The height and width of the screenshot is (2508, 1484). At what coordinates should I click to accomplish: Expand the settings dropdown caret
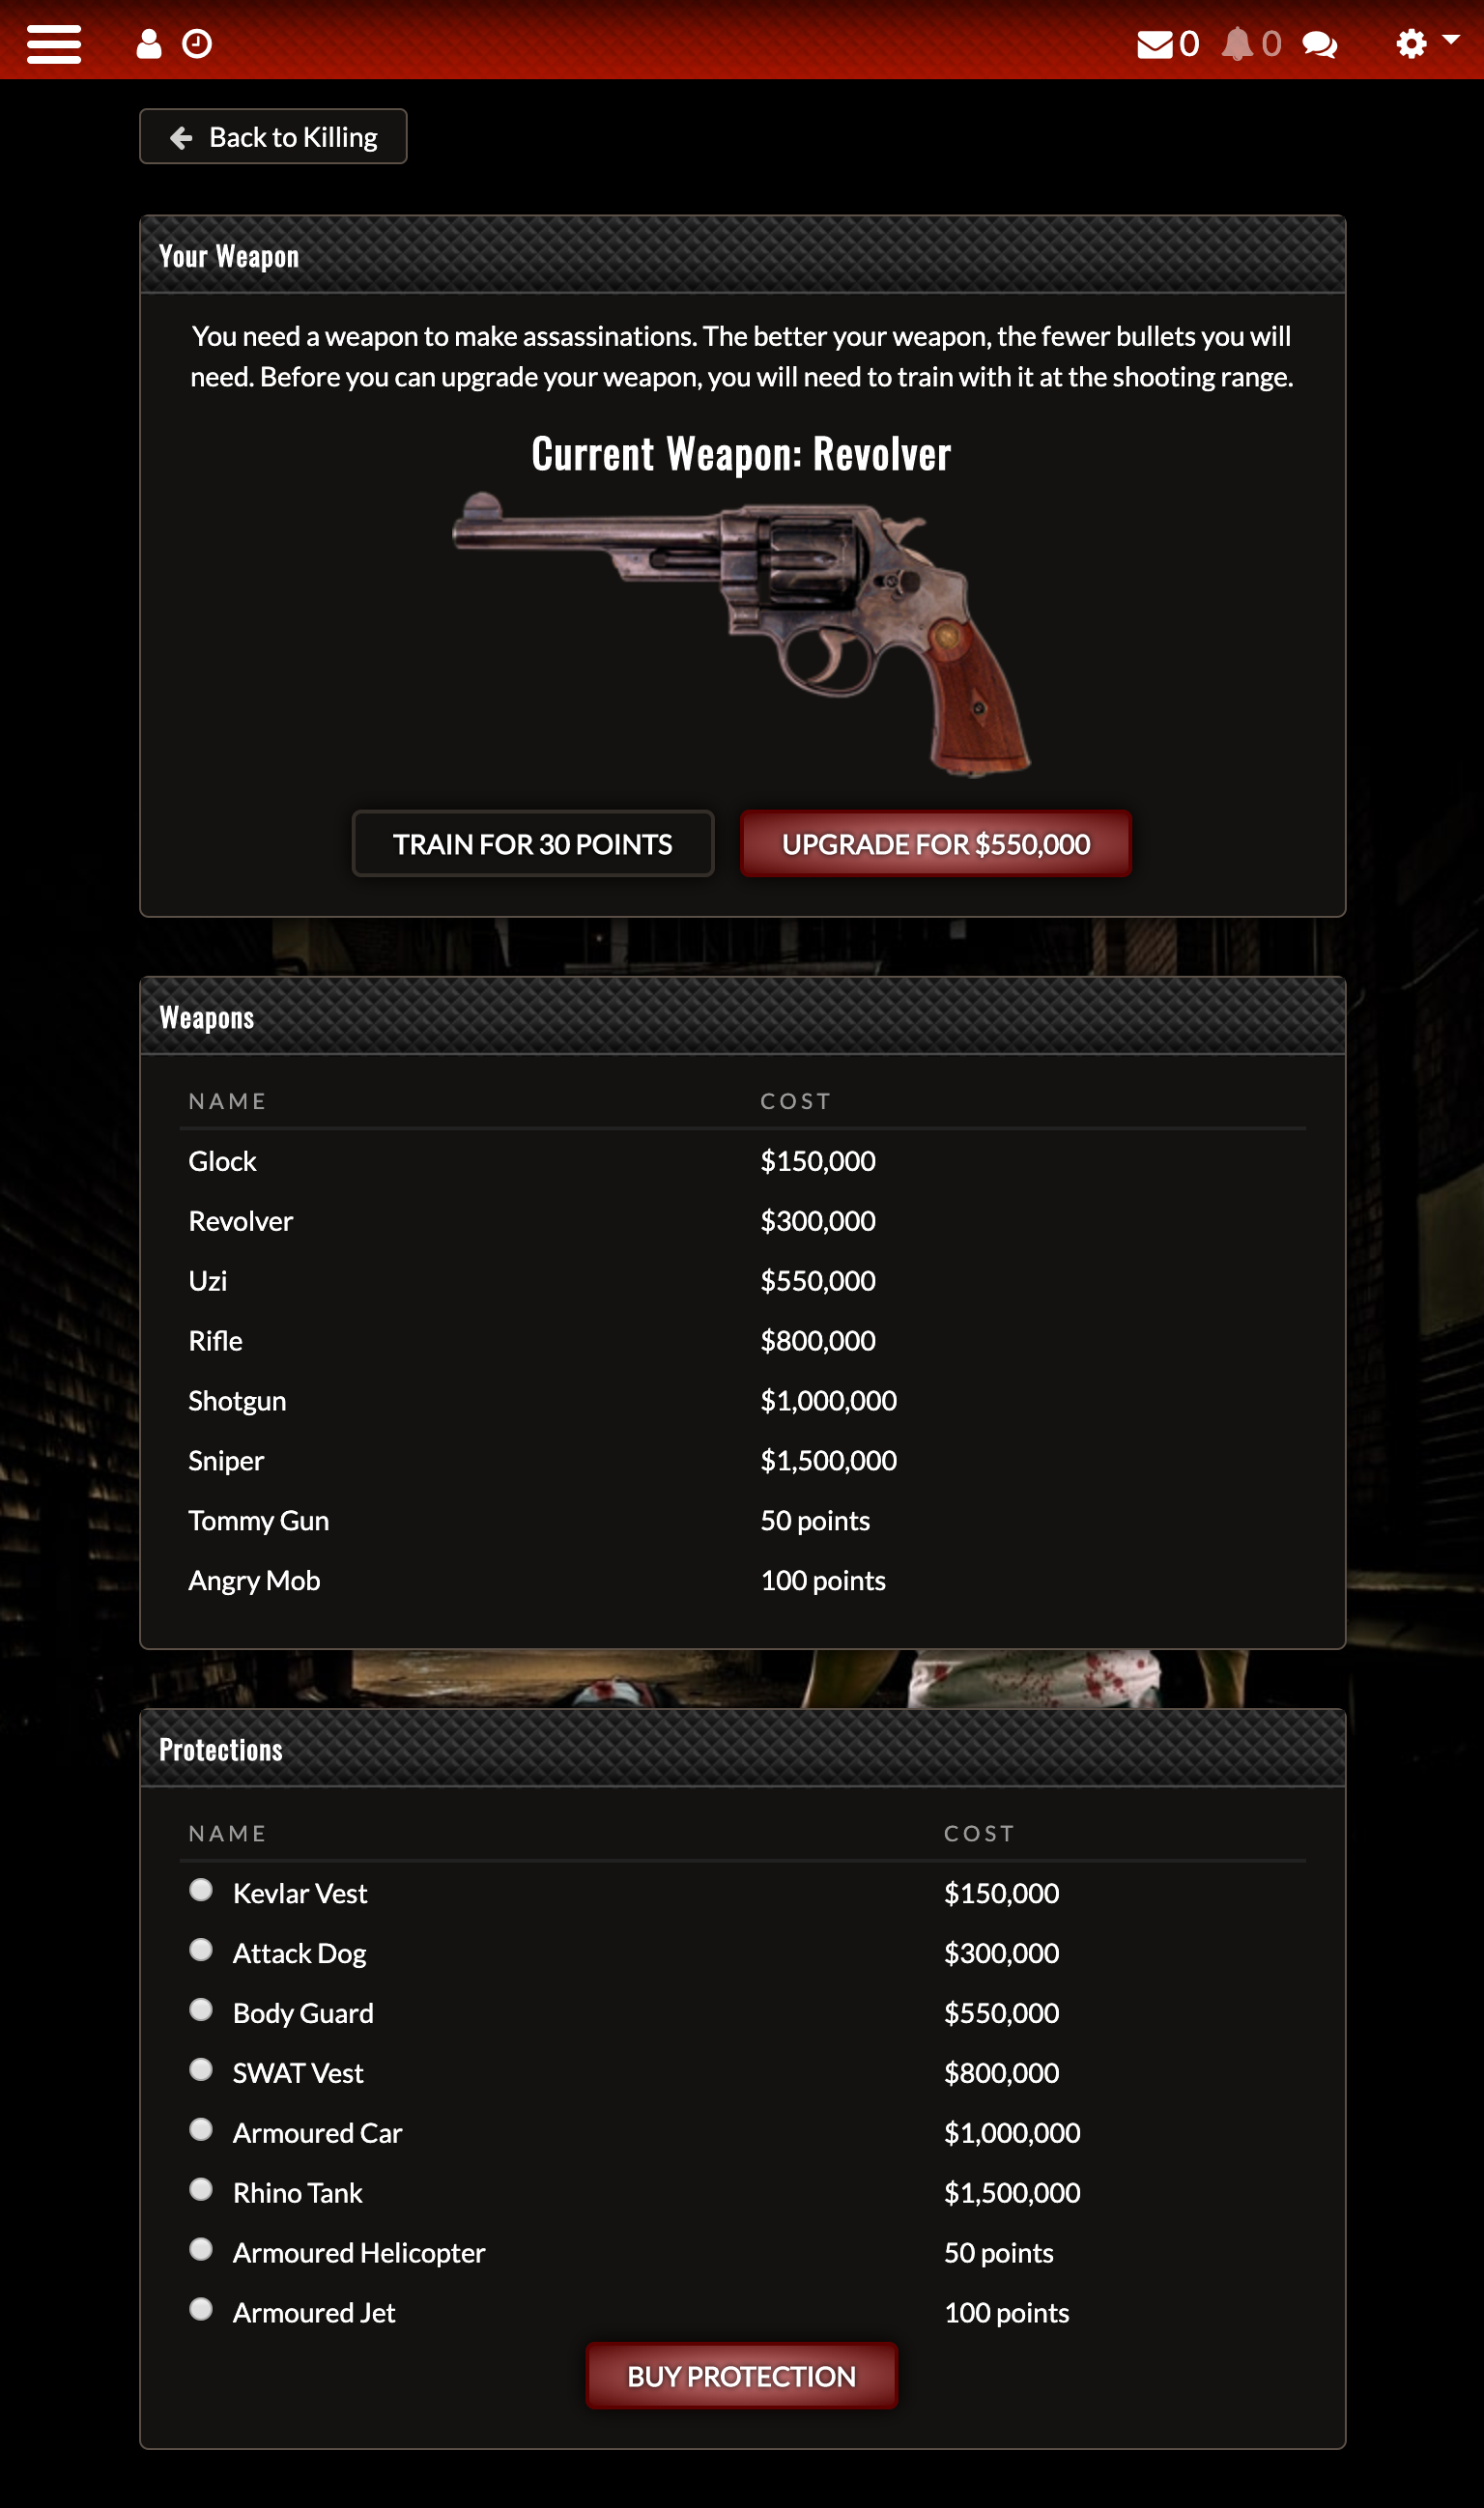coord(1450,40)
